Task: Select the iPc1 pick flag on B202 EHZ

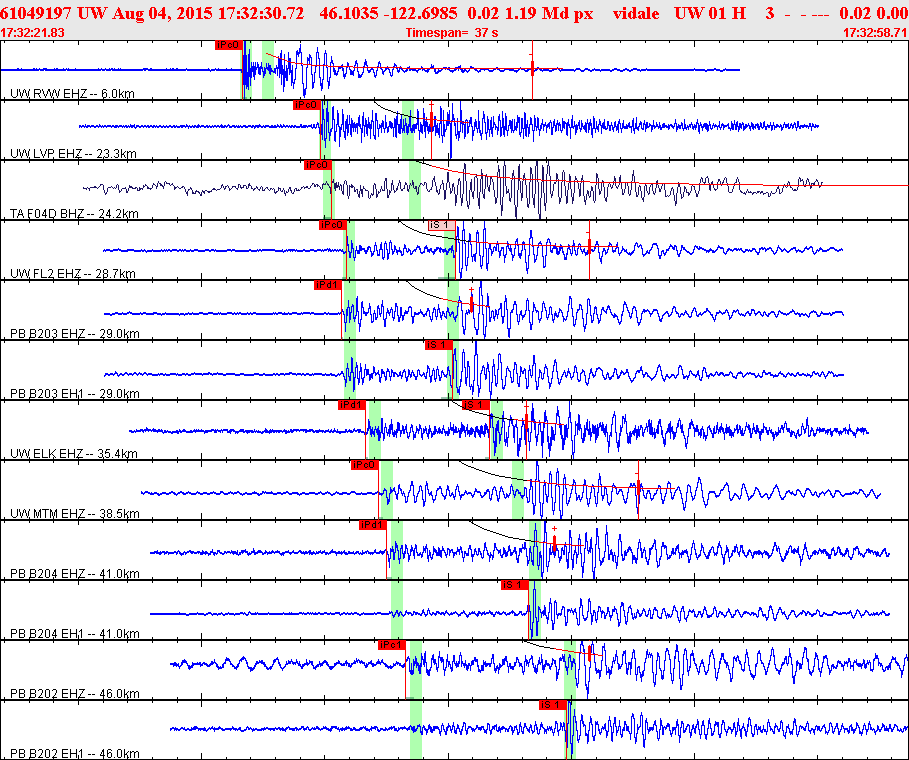Action: pyautogui.click(x=392, y=645)
